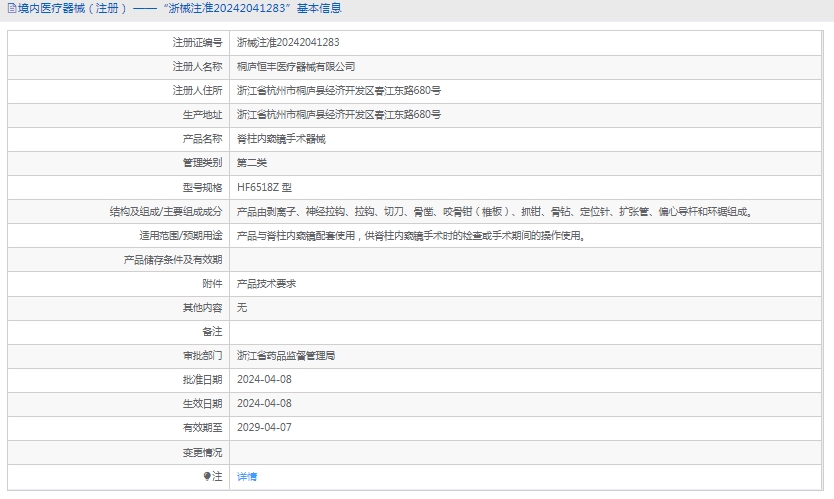Select the registration number value 浙械注准20242041283 in the table
The width and height of the screenshot is (834, 499).
[x=288, y=43]
